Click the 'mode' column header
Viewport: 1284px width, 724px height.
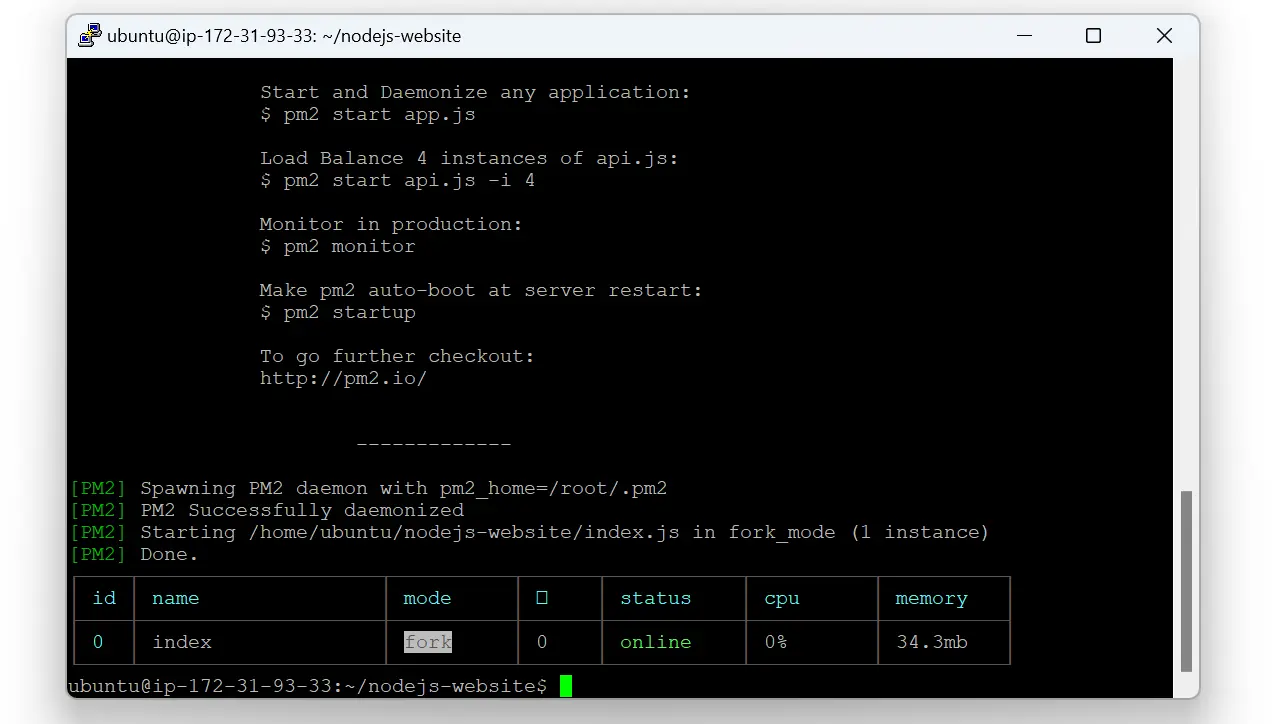tap(427, 598)
